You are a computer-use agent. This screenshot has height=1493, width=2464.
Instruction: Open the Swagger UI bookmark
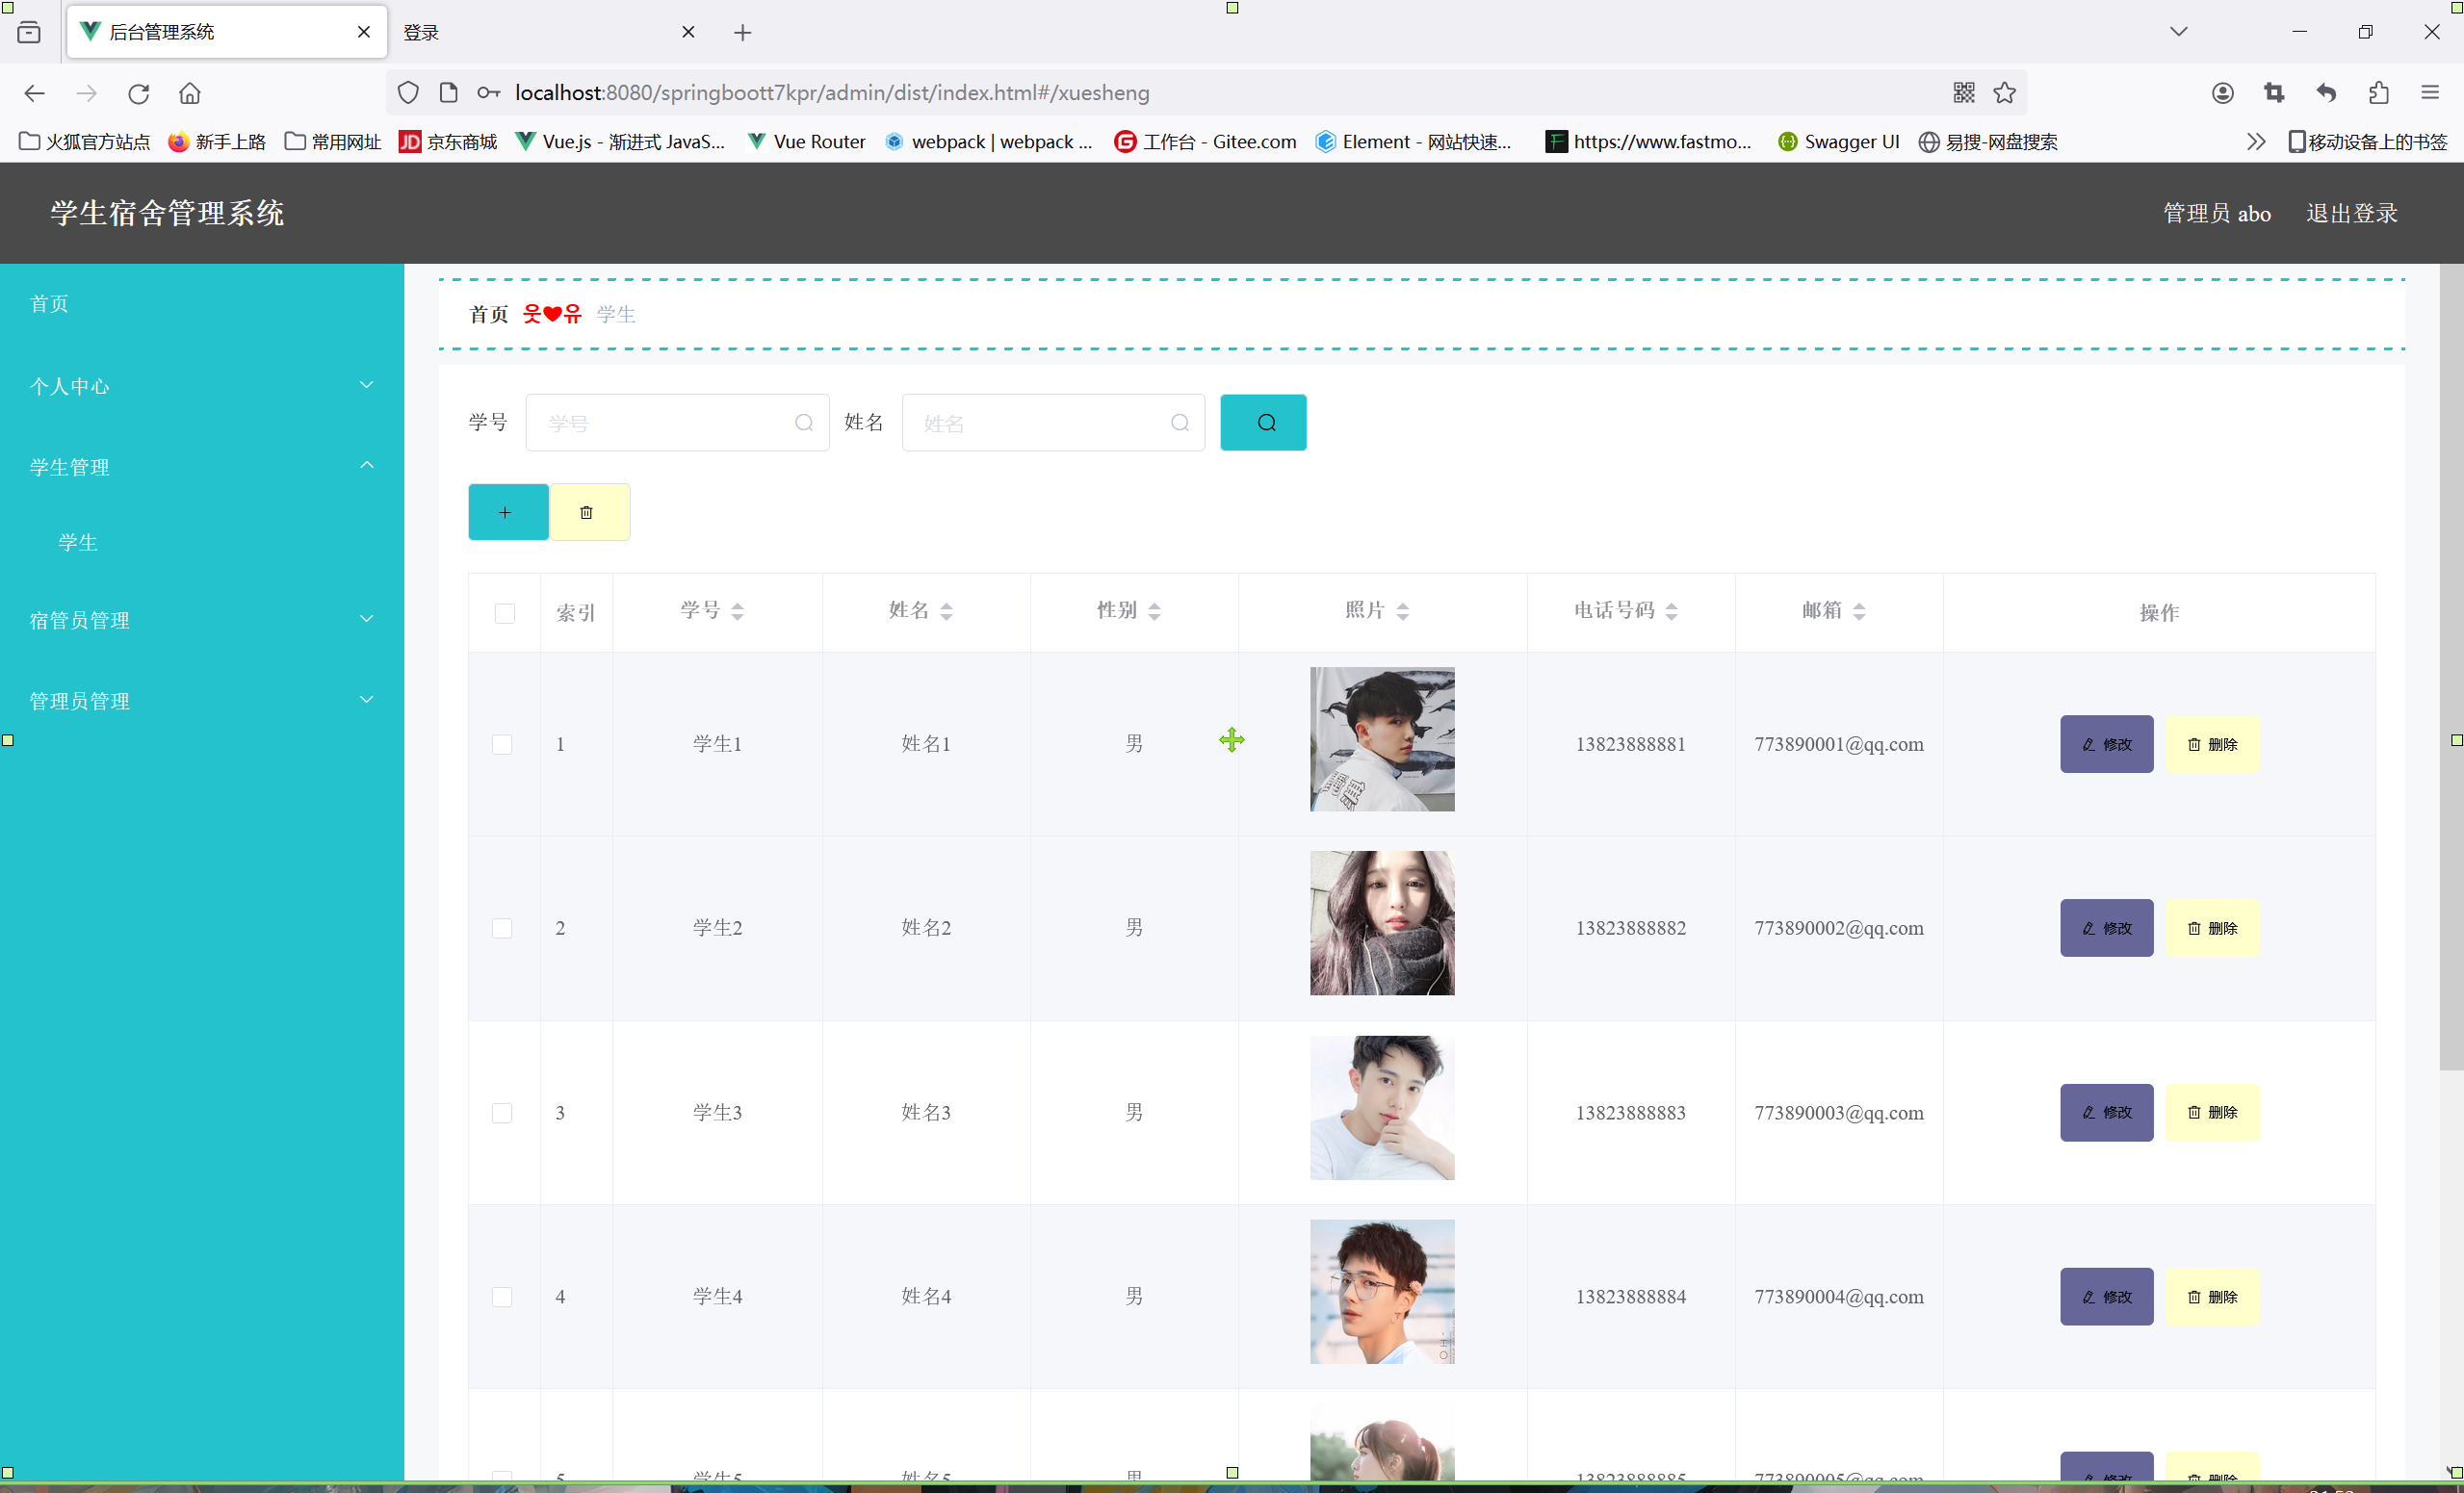pos(1838,142)
